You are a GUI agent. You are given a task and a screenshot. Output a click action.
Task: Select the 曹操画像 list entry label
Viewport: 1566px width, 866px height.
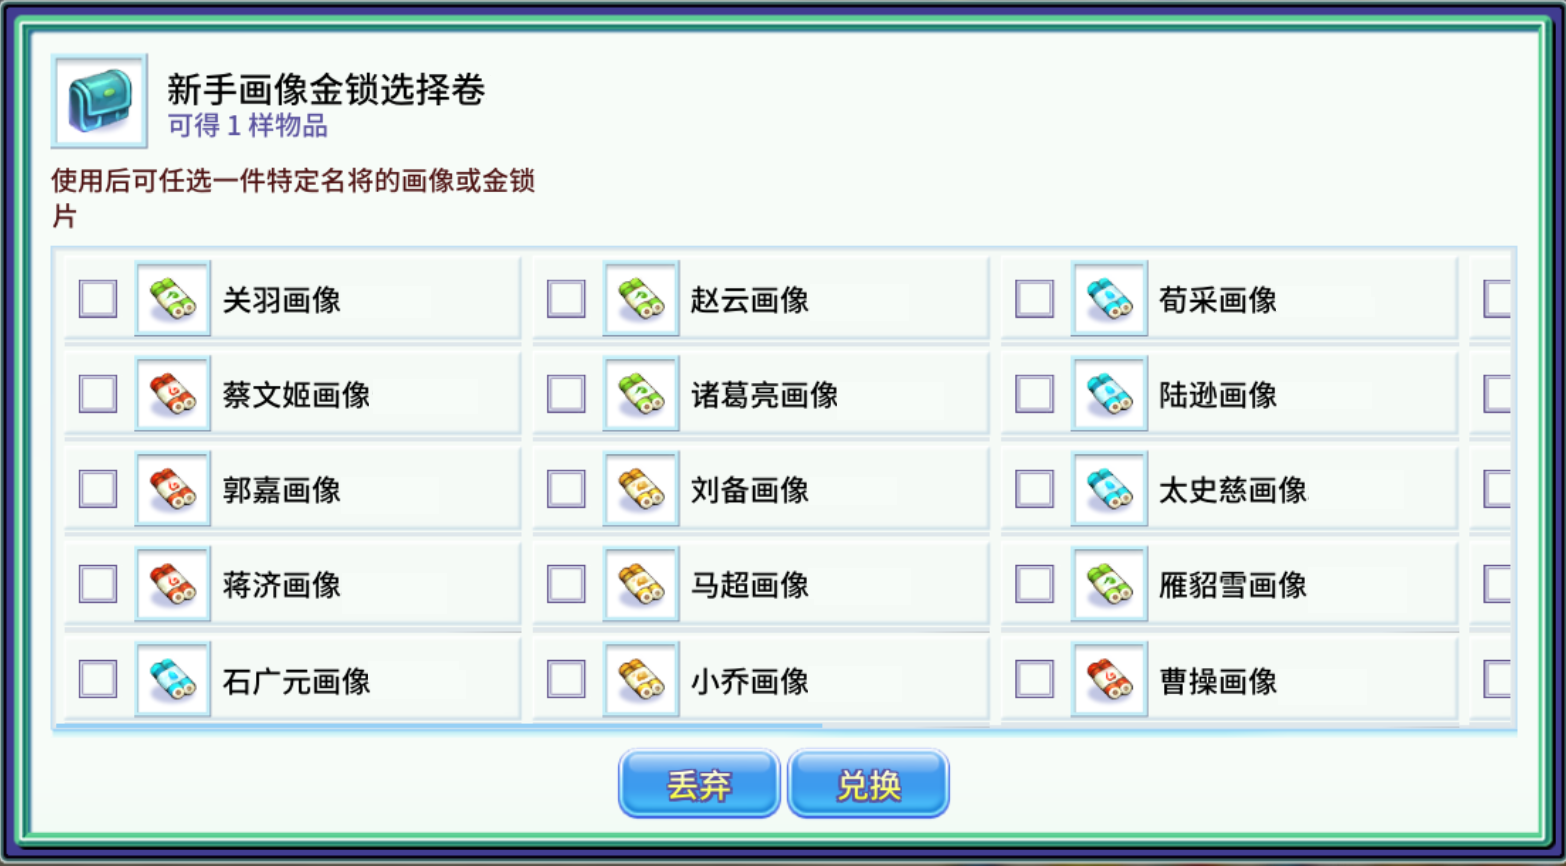click(x=1218, y=681)
